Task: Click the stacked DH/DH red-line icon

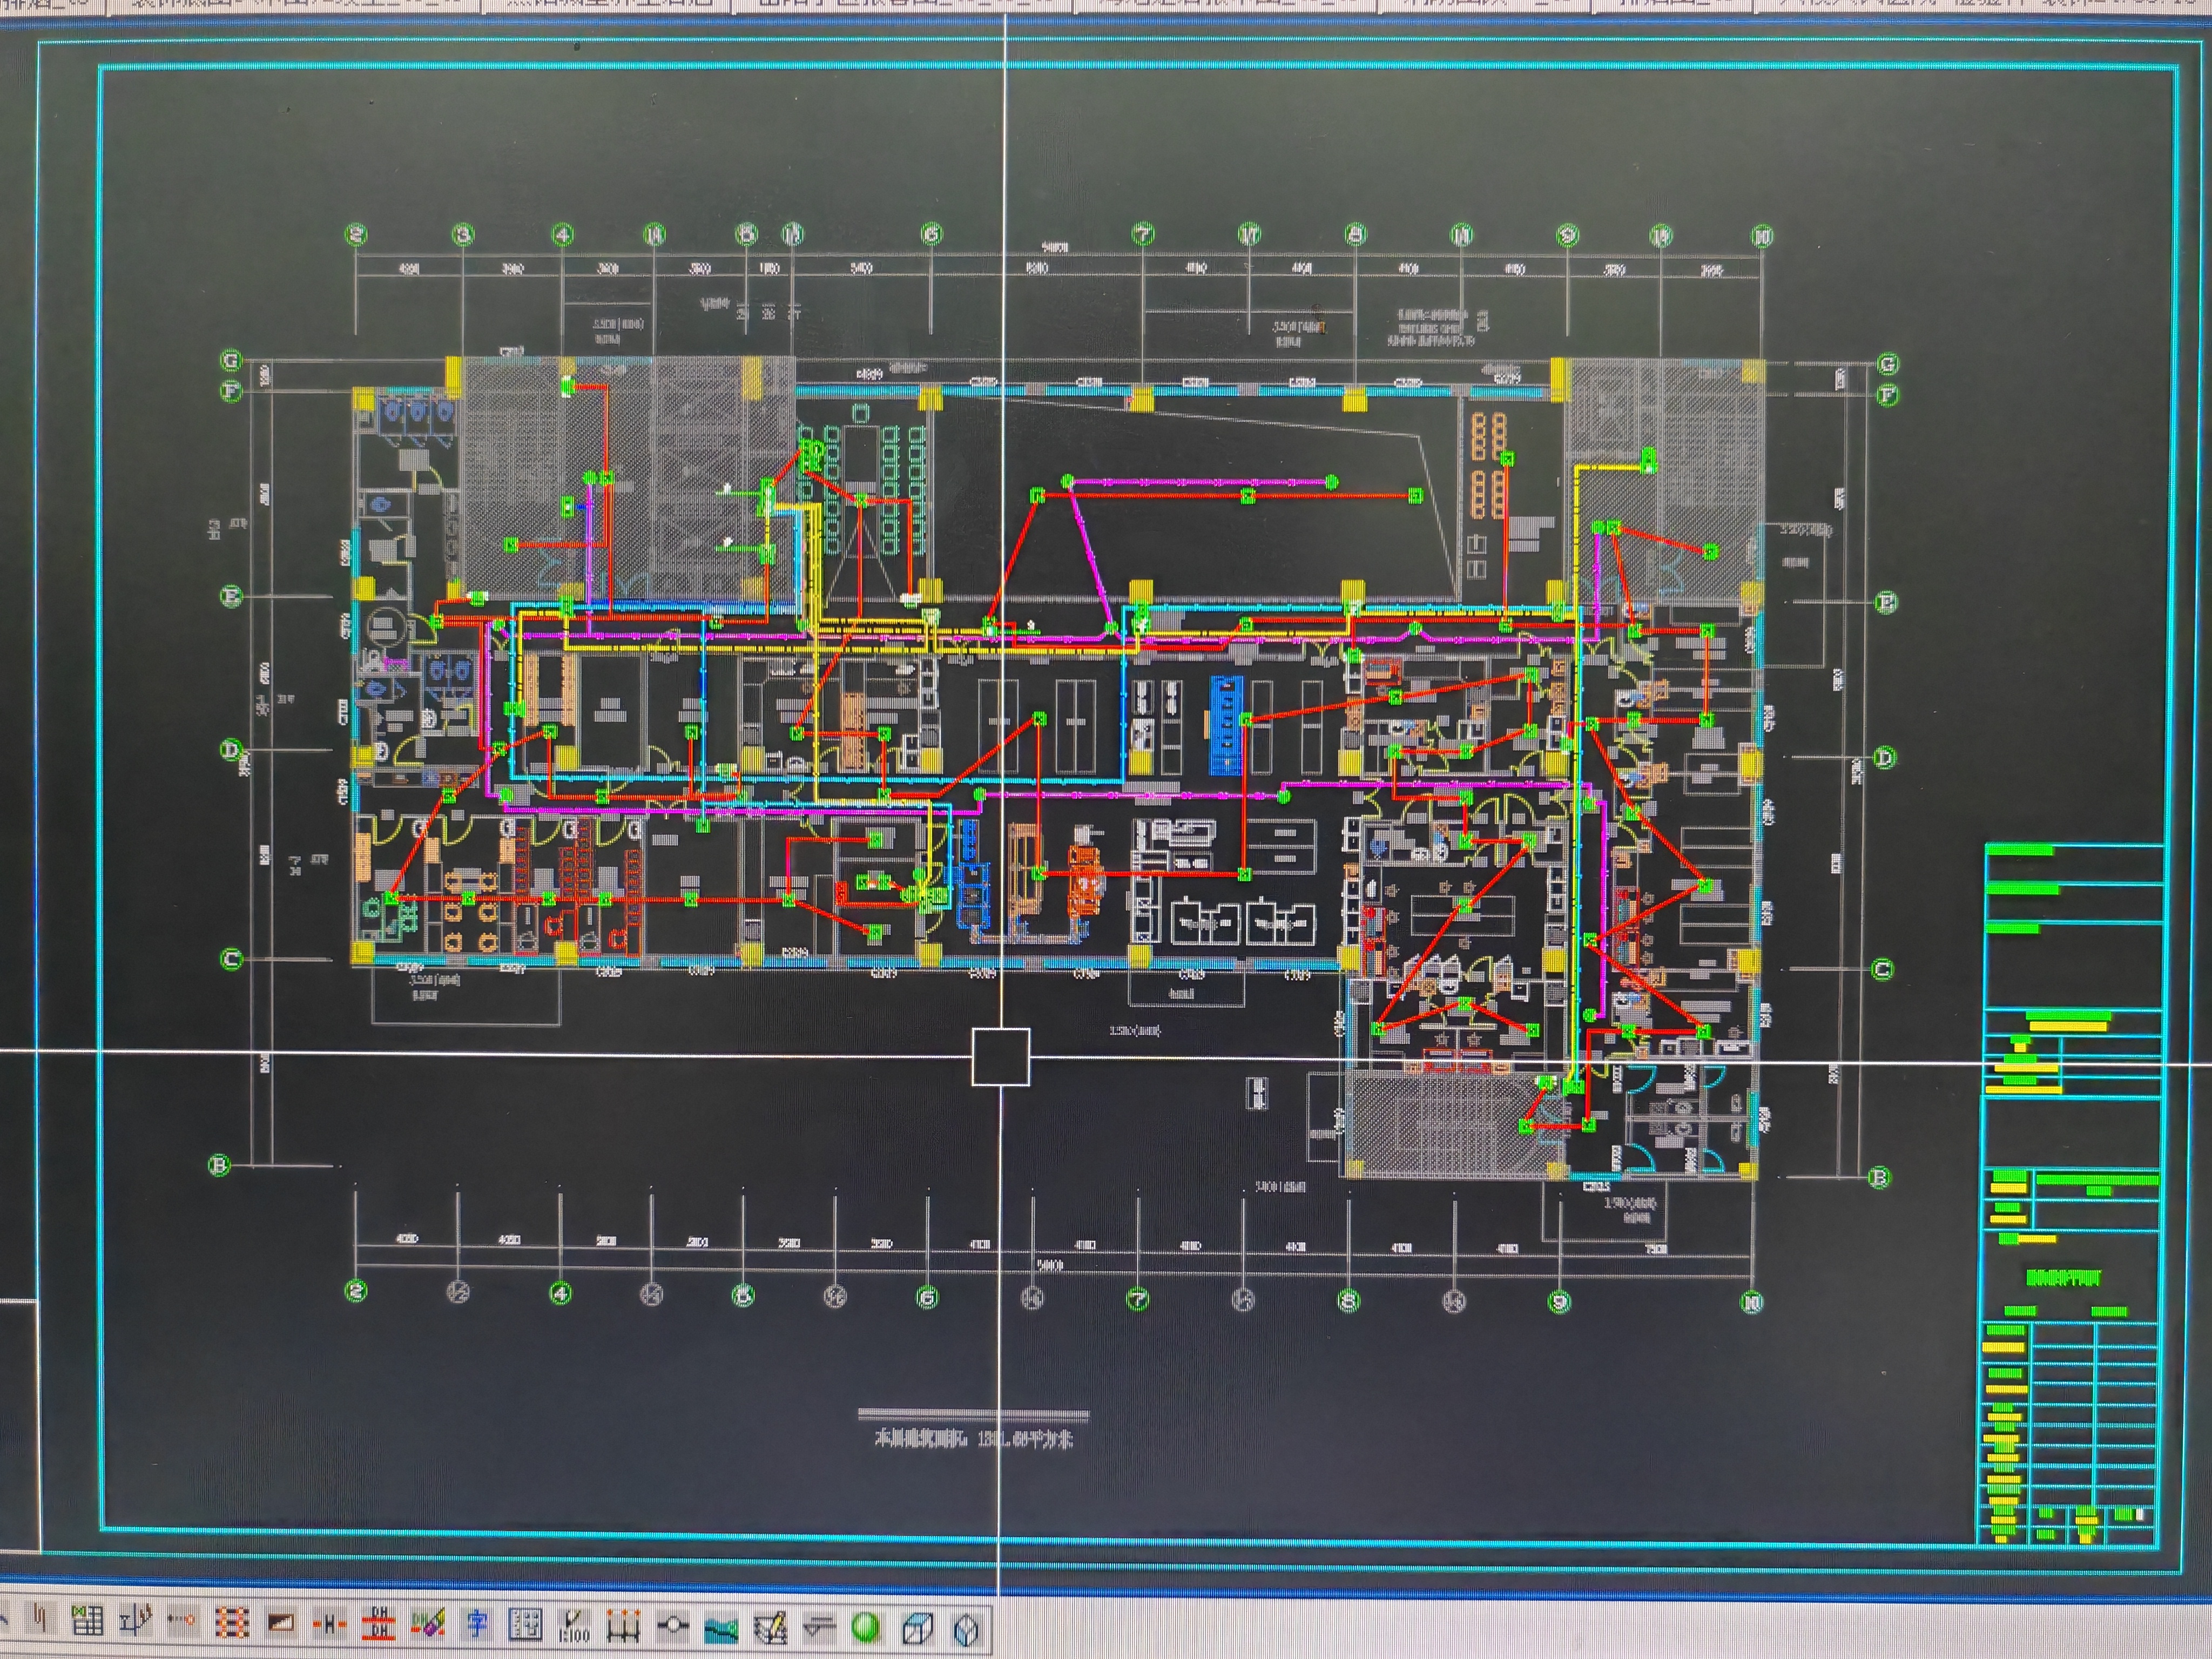Action: (379, 1624)
